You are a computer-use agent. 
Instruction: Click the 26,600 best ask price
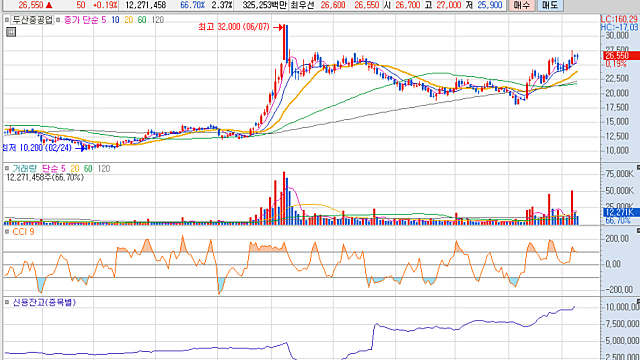pos(333,5)
